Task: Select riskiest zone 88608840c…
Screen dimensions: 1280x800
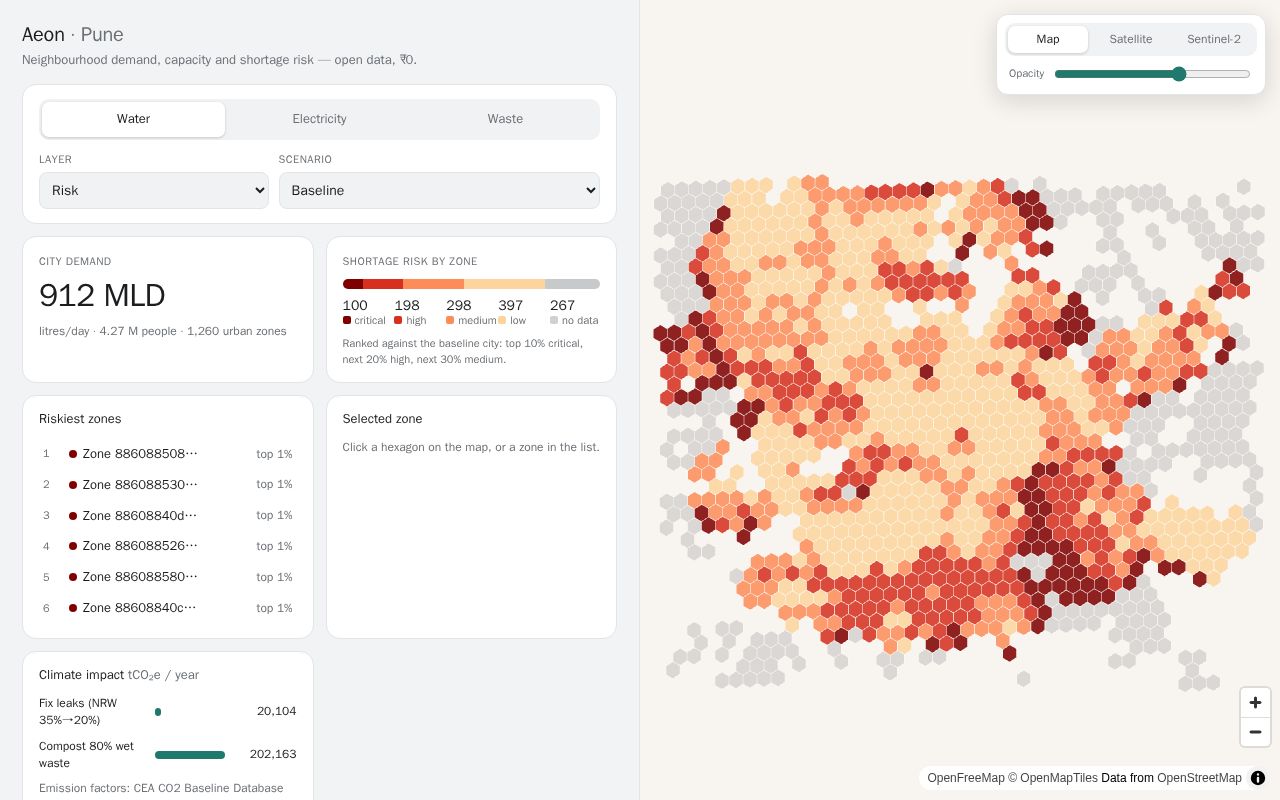Action: pos(168,608)
